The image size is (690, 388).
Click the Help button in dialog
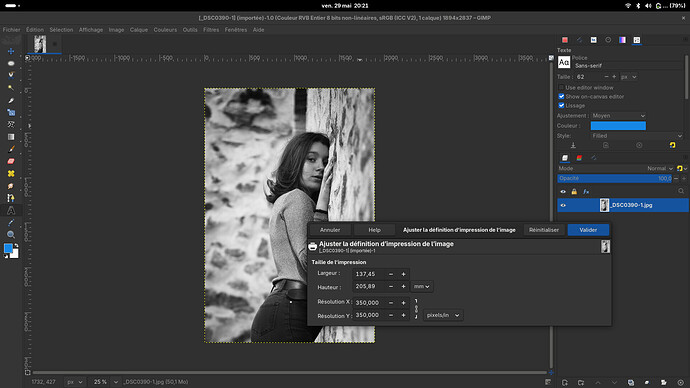click(374, 230)
